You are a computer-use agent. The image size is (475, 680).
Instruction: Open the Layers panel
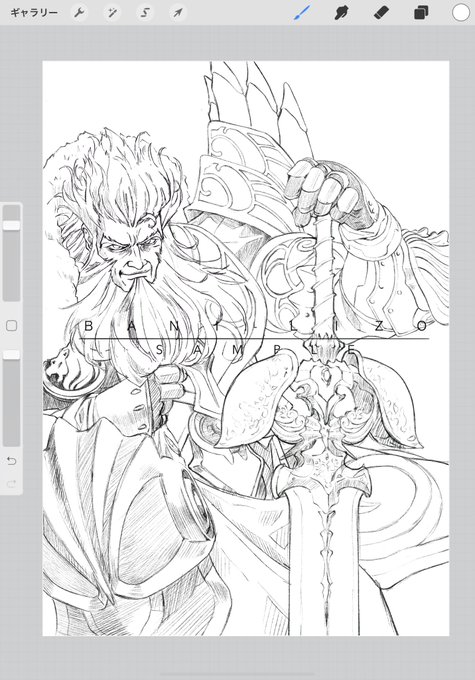point(421,13)
